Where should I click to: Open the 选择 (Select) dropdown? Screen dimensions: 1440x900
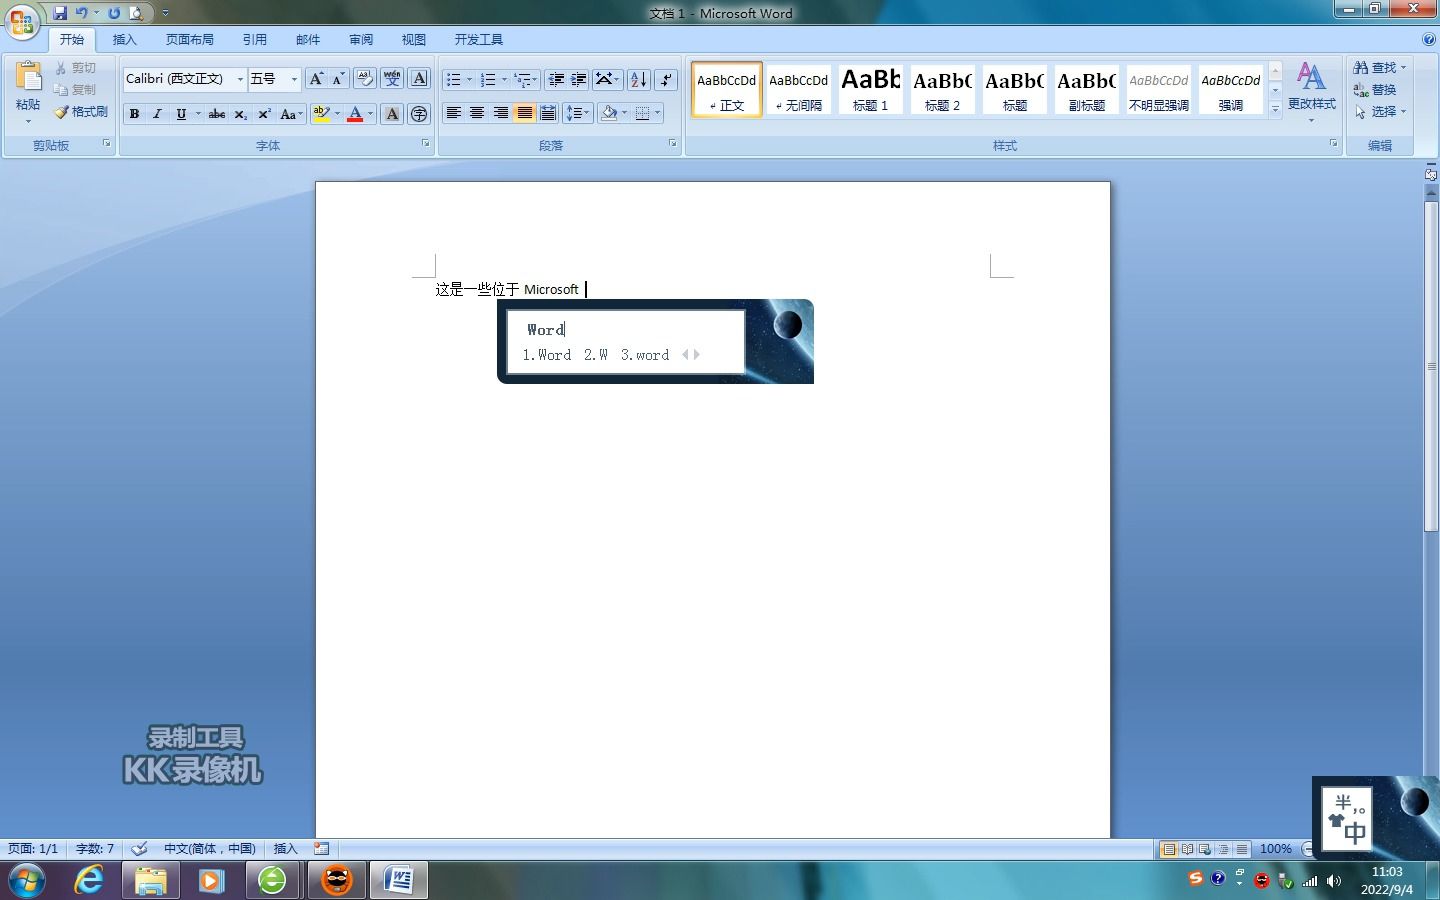(x=1380, y=111)
